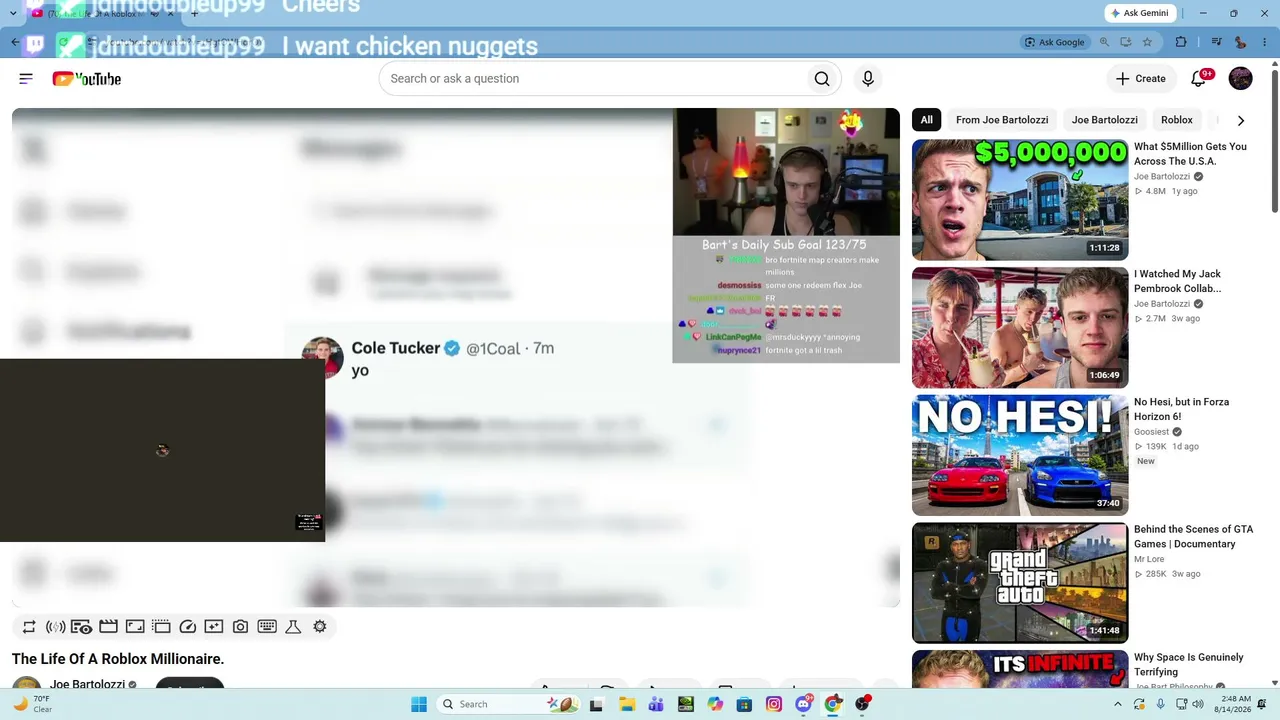1280x720 pixels.
Task: Click the Create button on YouTube
Action: click(1141, 79)
